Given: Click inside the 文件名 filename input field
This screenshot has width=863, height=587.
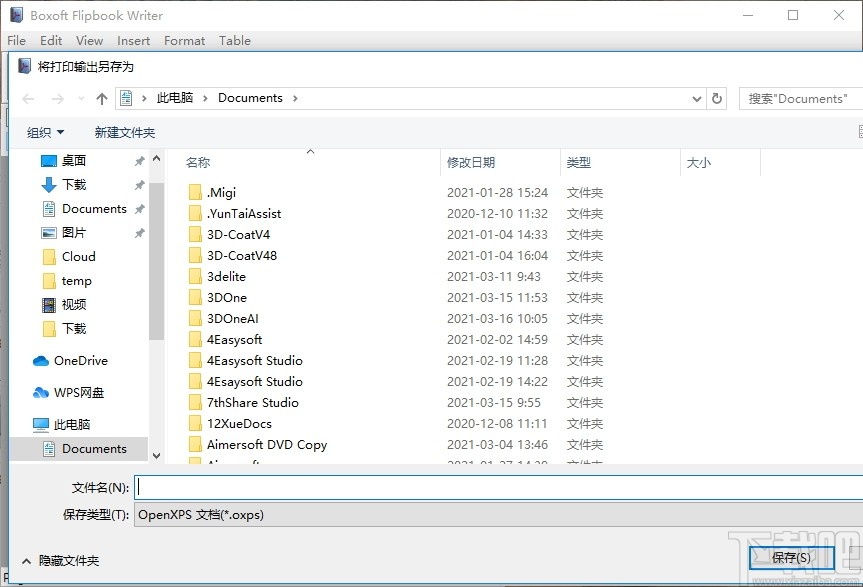Looking at the screenshot, I should point(400,487).
